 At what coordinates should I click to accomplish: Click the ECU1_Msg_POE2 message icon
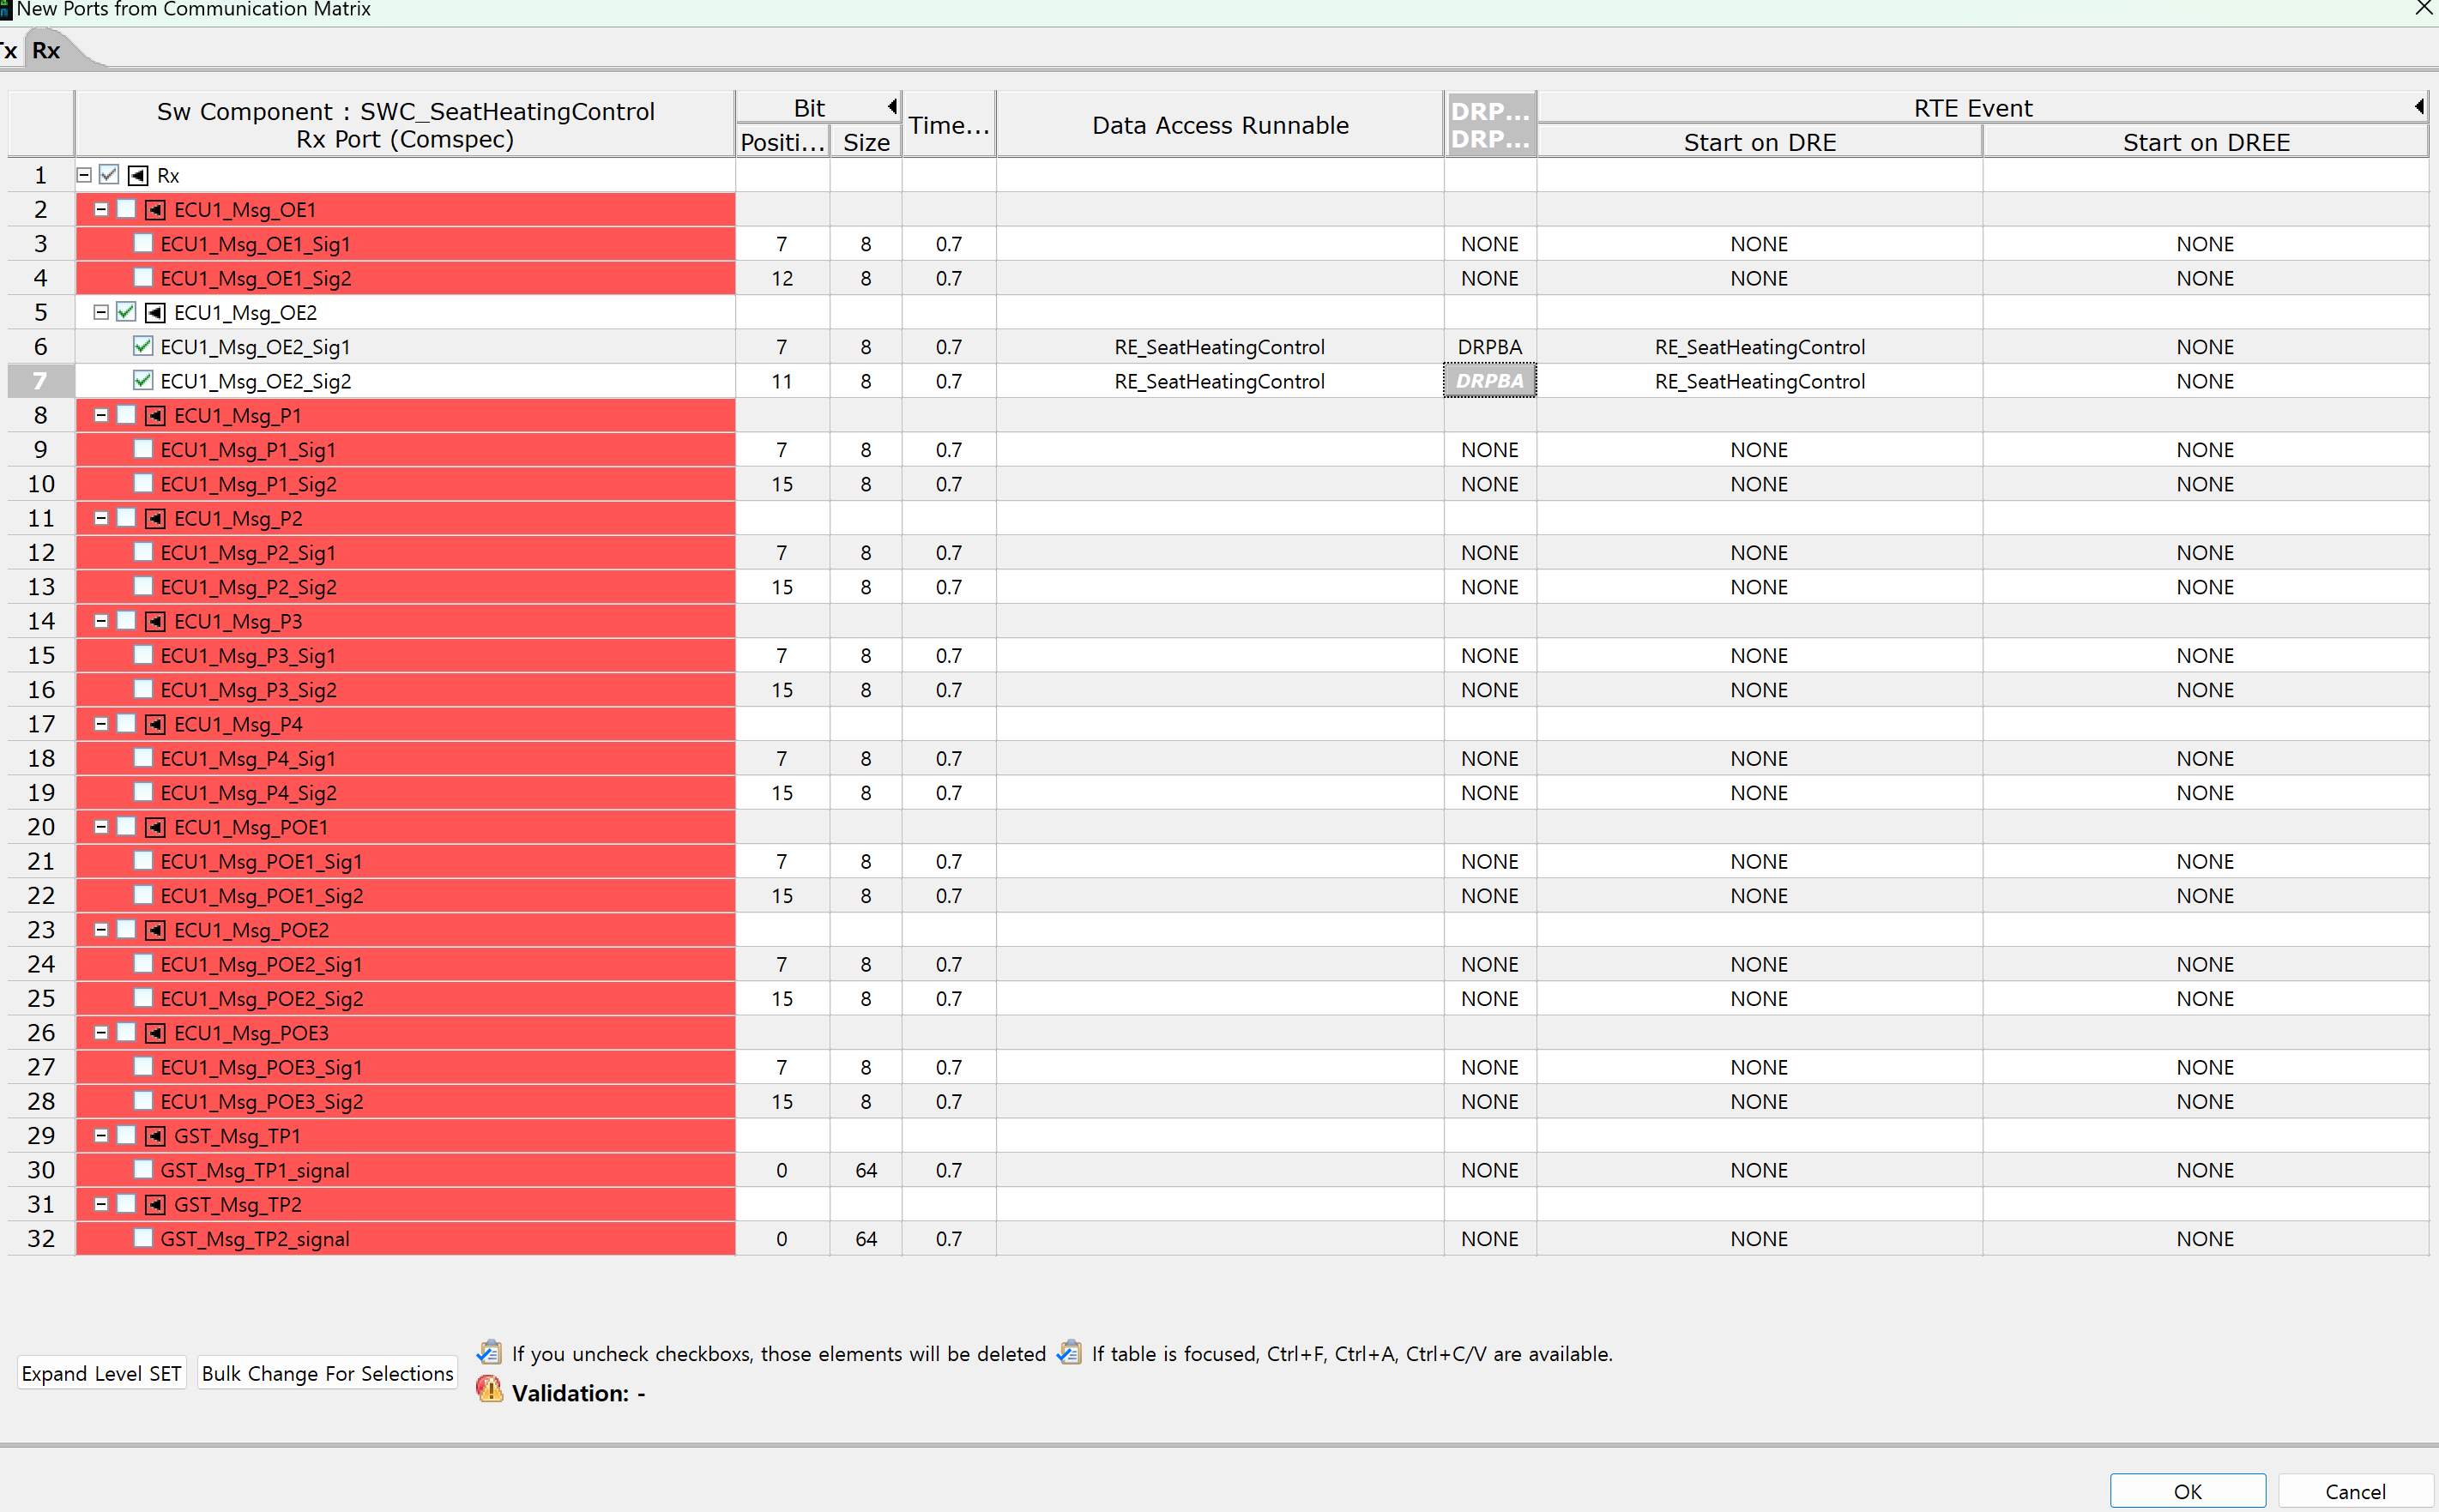(x=155, y=931)
